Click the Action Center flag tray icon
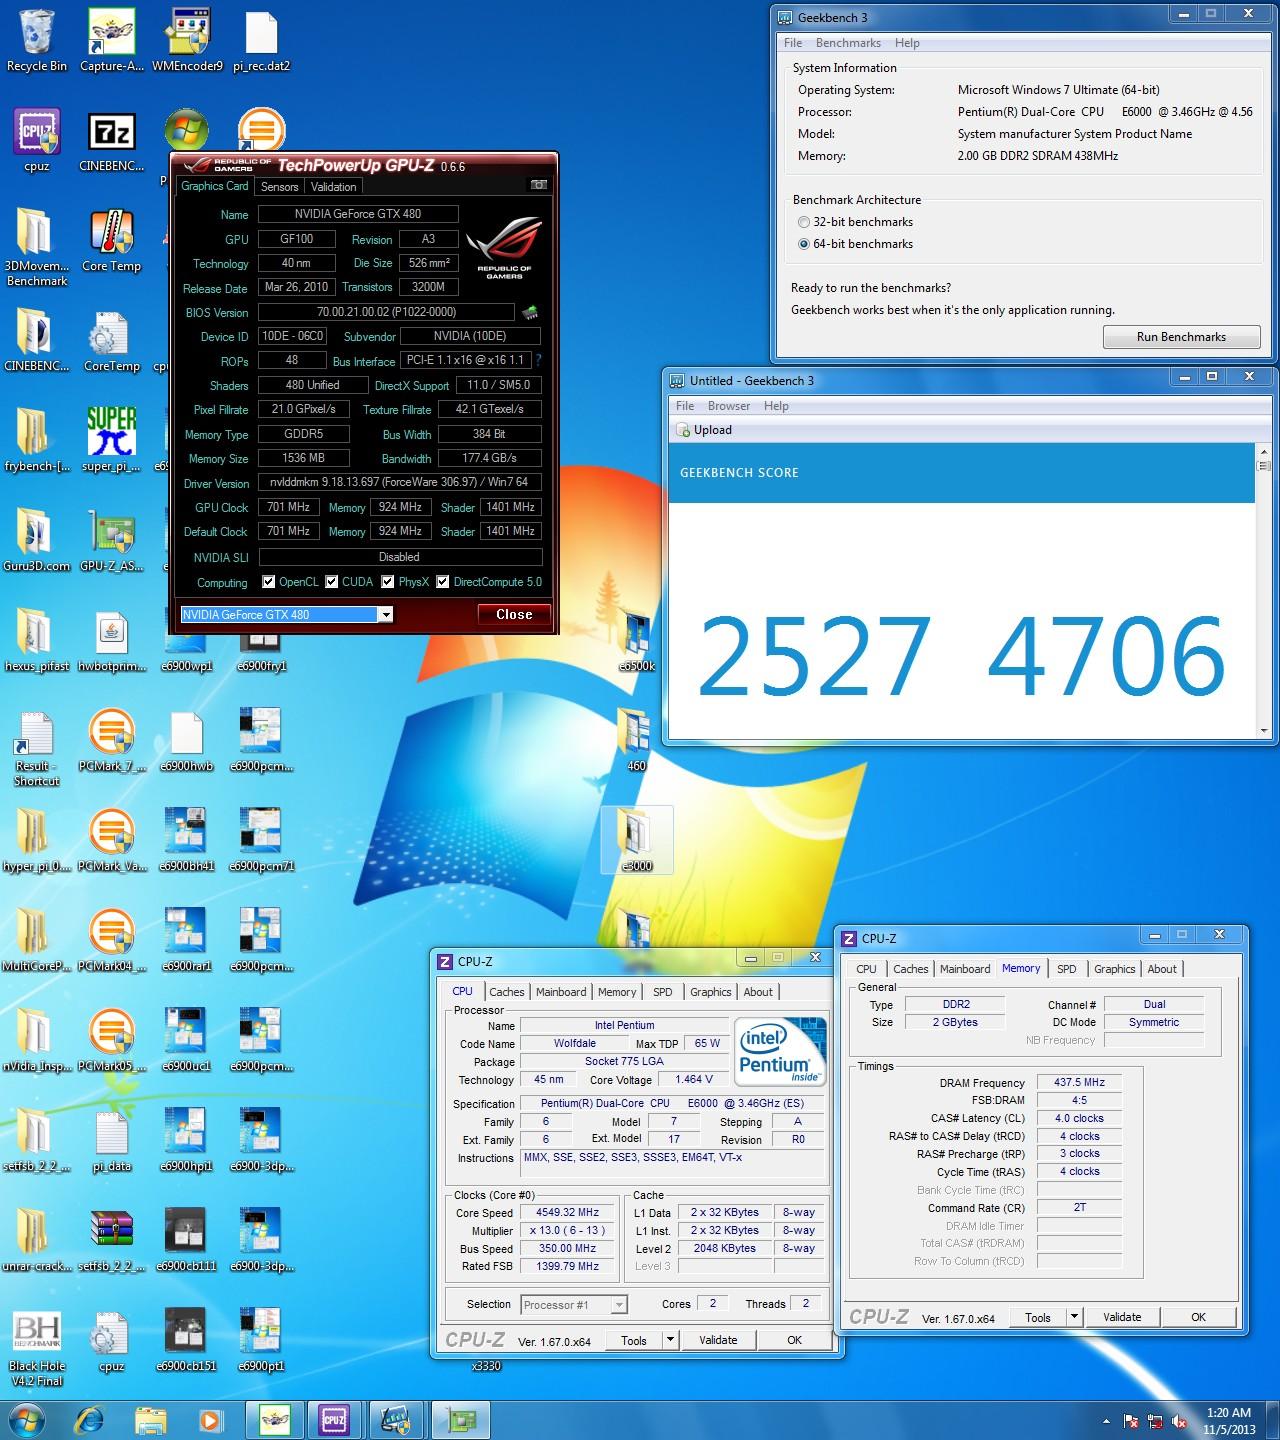The image size is (1280, 1440). point(1131,1421)
